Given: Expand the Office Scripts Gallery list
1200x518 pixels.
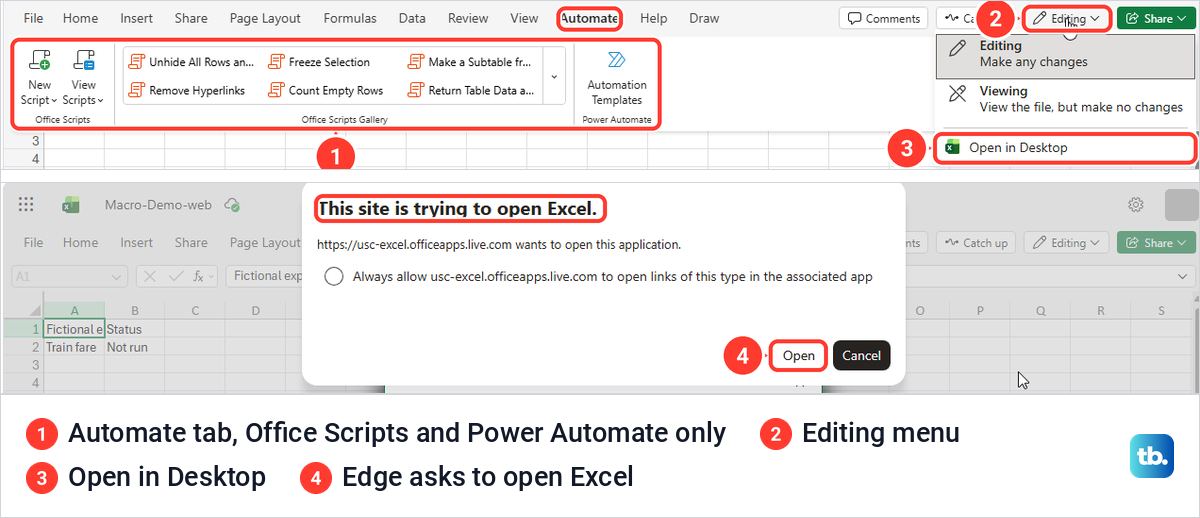Looking at the screenshot, I should (554, 76).
